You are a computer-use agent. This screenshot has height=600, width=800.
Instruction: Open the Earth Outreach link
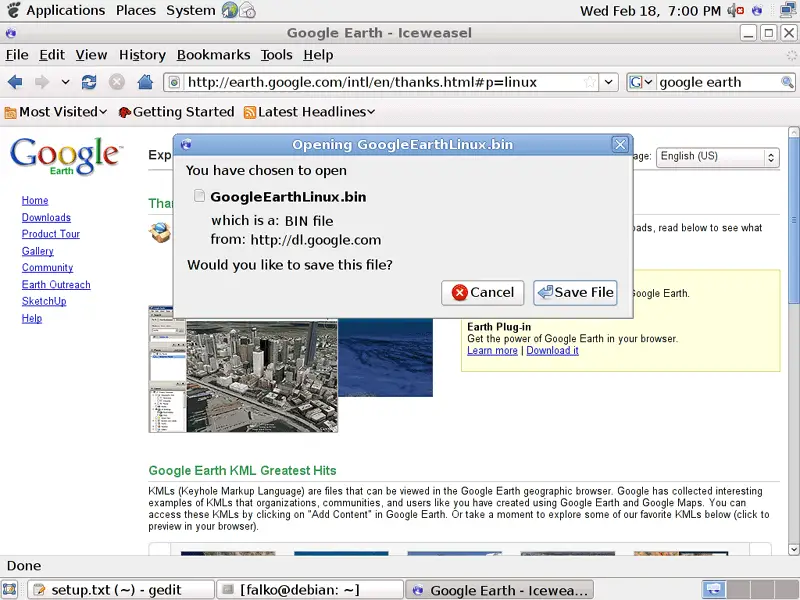pos(56,285)
